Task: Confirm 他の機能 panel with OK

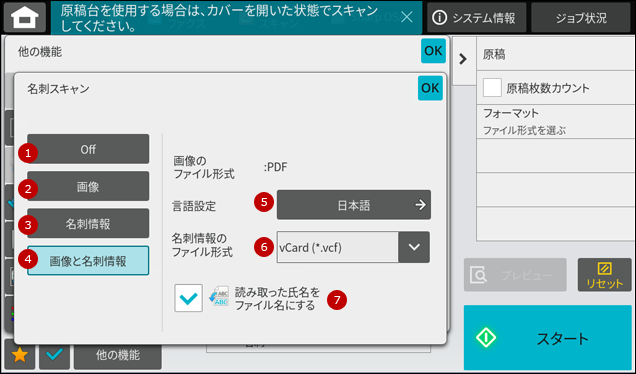Action: click(x=433, y=51)
